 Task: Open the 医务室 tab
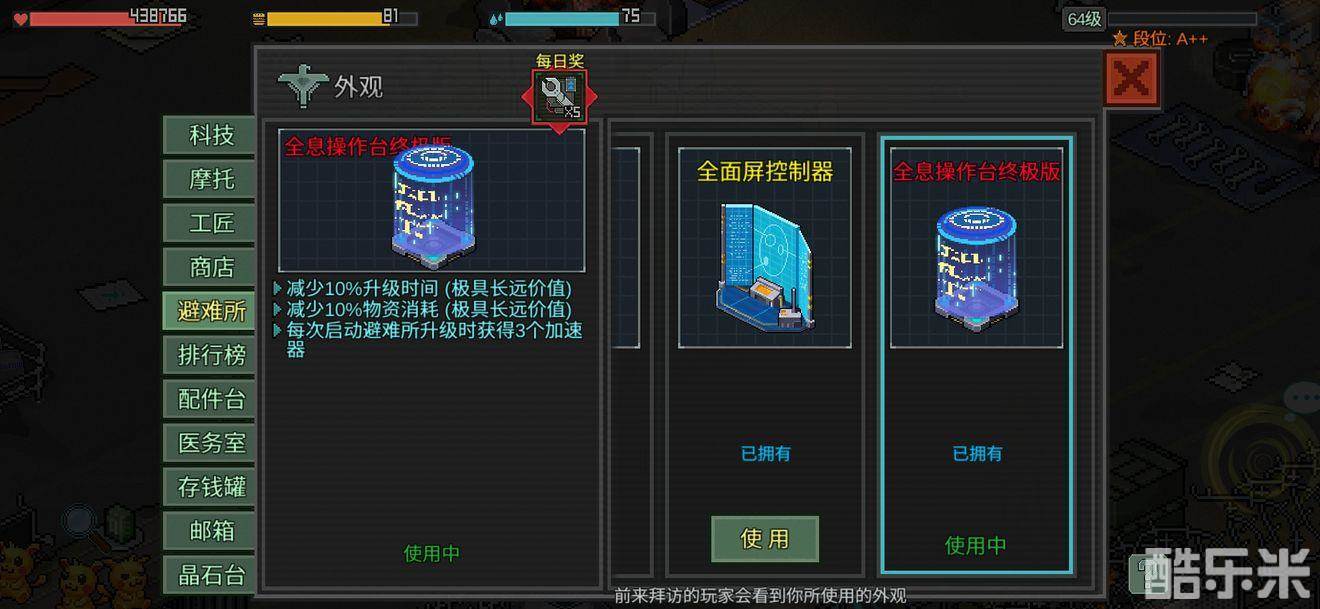[211, 443]
